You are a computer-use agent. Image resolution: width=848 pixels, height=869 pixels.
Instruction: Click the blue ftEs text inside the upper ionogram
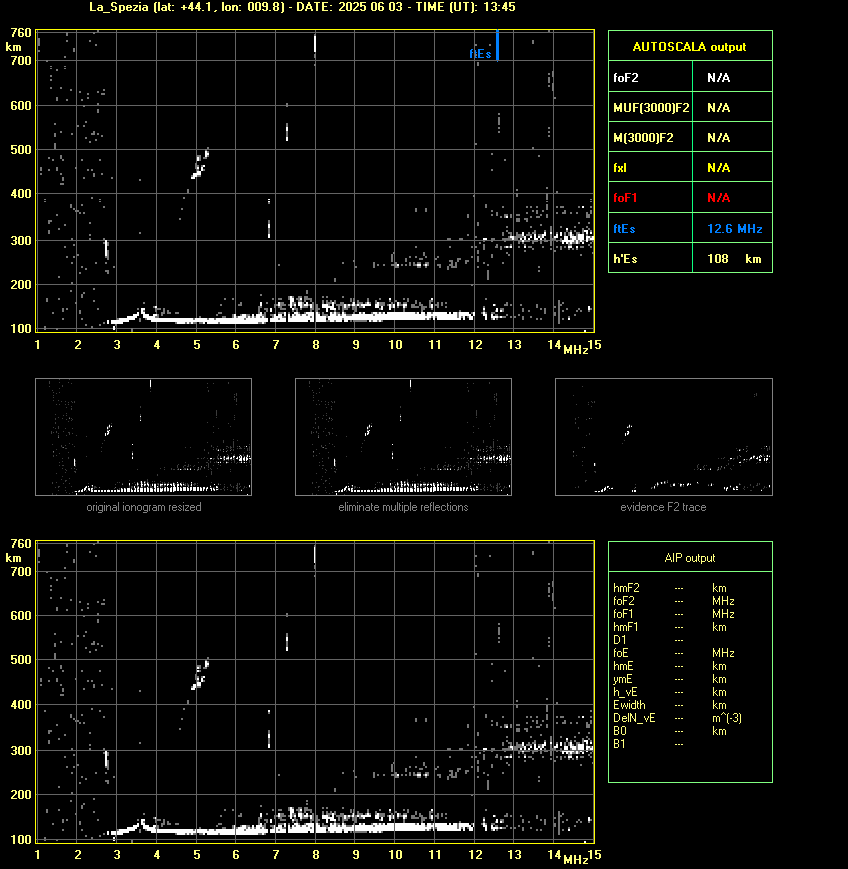coord(480,54)
